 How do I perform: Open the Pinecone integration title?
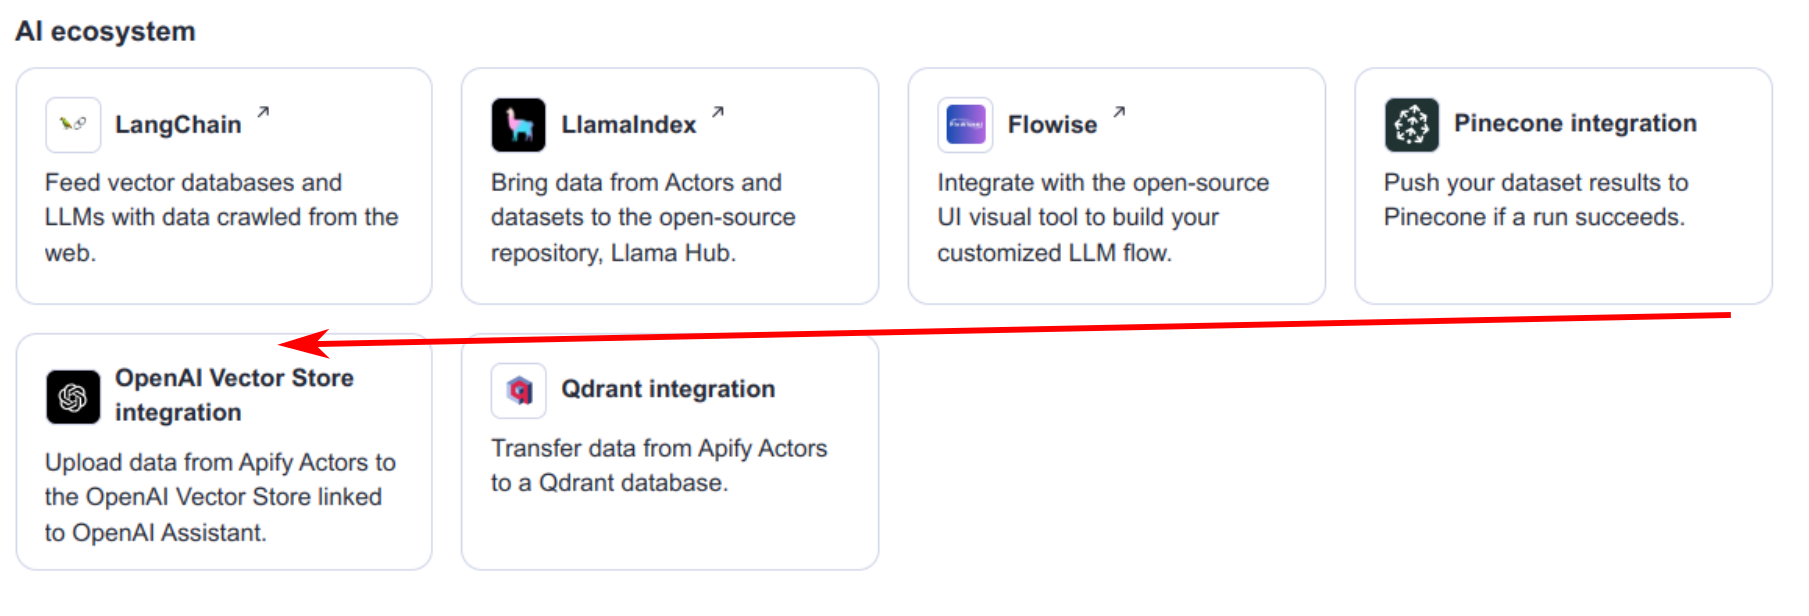point(1575,123)
